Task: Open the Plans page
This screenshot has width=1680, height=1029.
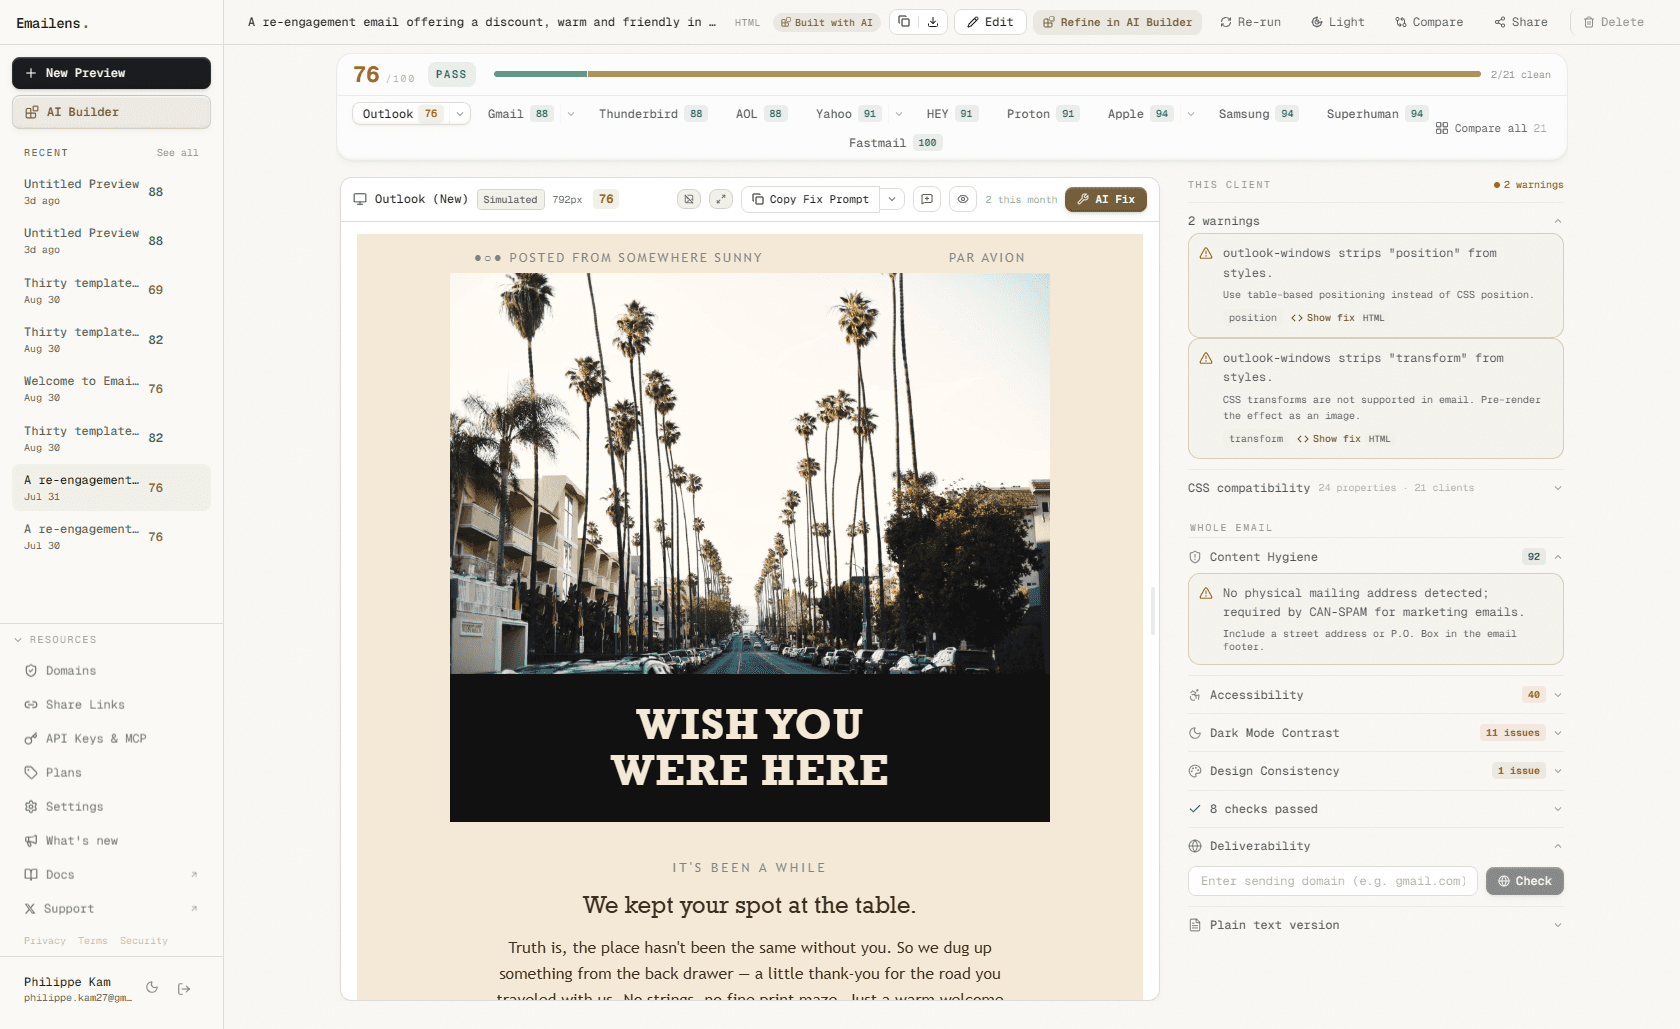Action: click(111, 773)
